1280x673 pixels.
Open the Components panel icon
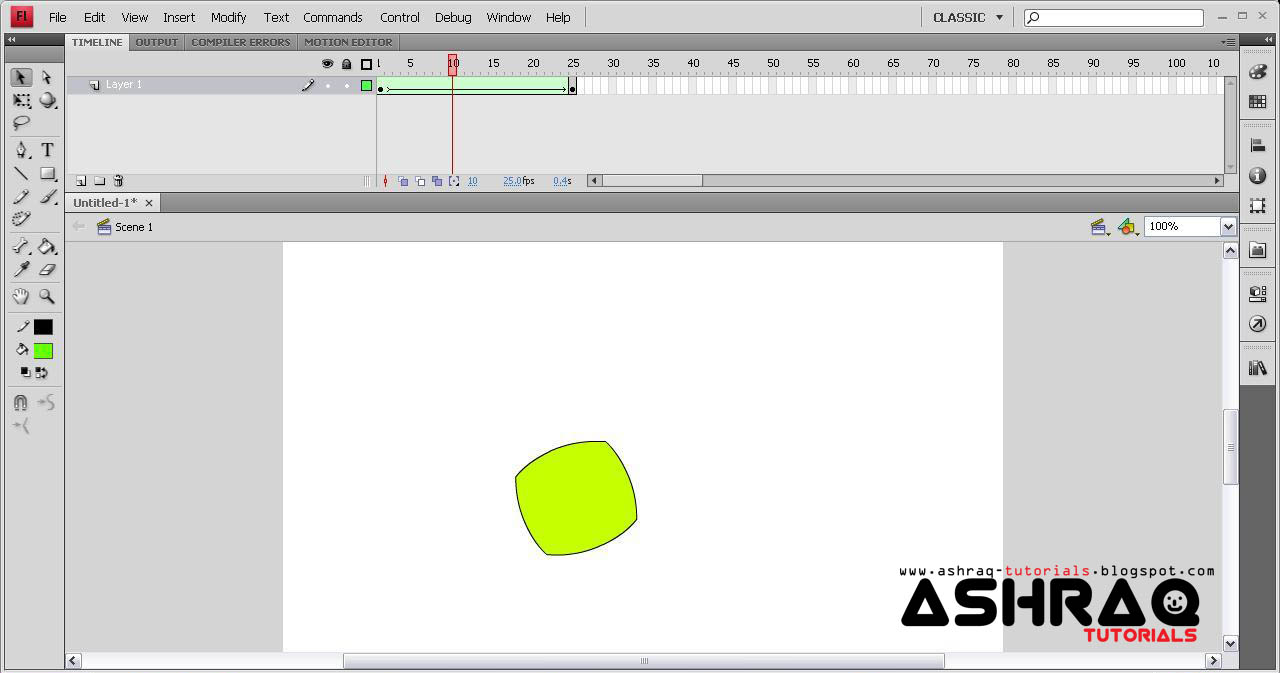coord(1258,294)
